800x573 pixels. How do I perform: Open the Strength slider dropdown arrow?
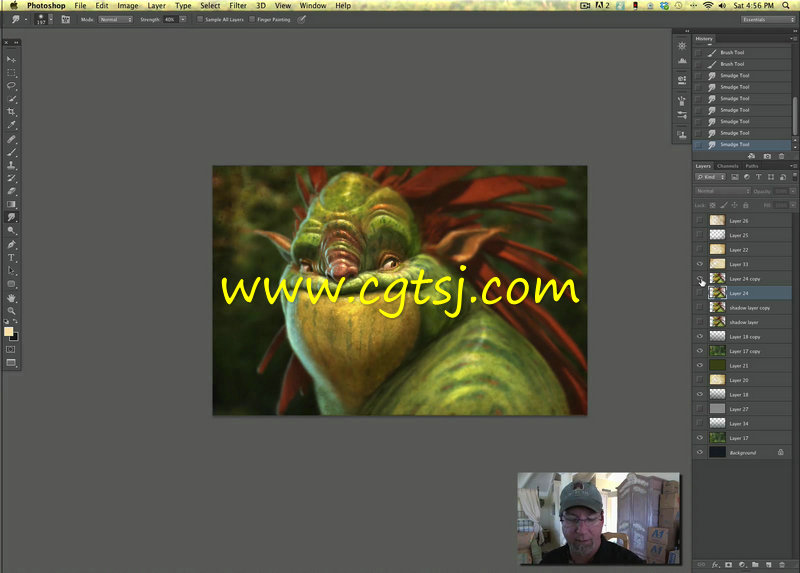point(183,19)
